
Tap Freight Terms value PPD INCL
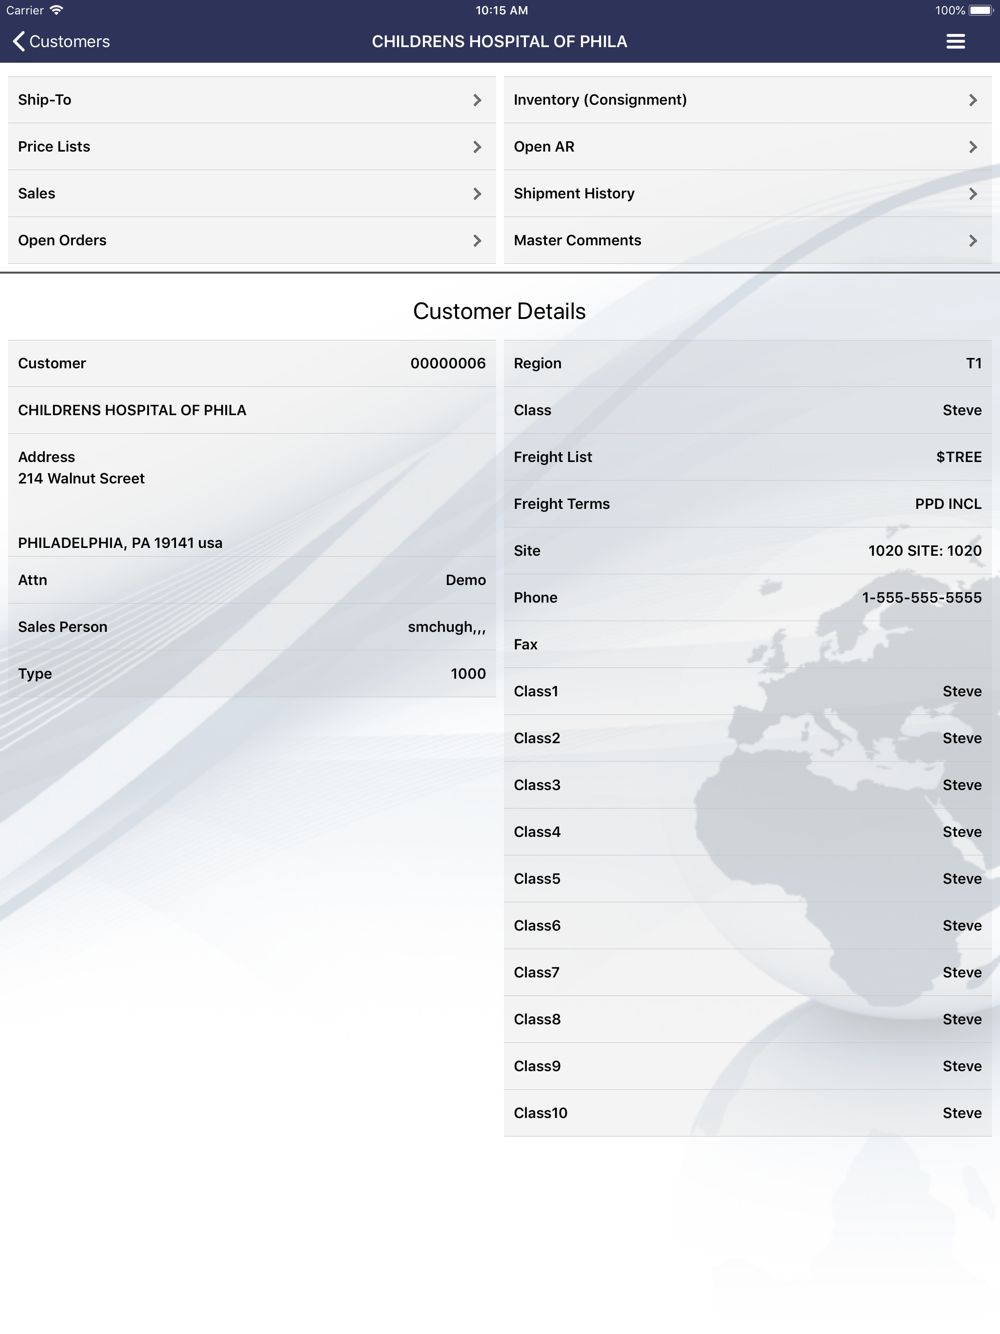coord(948,505)
